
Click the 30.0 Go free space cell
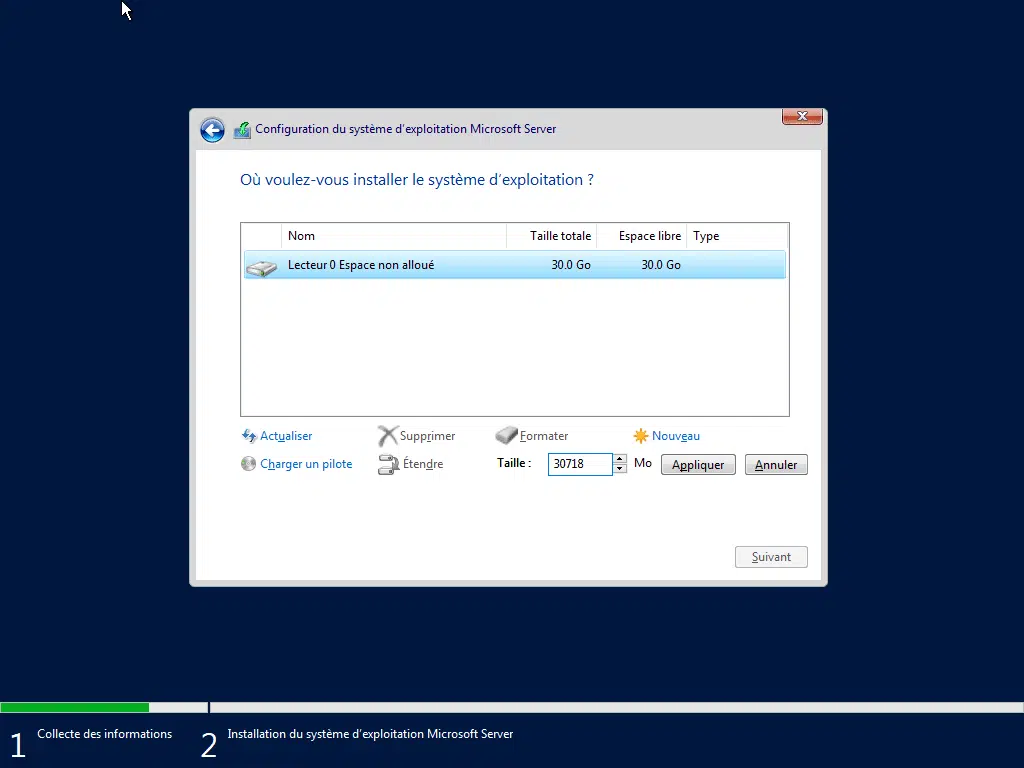tap(661, 264)
